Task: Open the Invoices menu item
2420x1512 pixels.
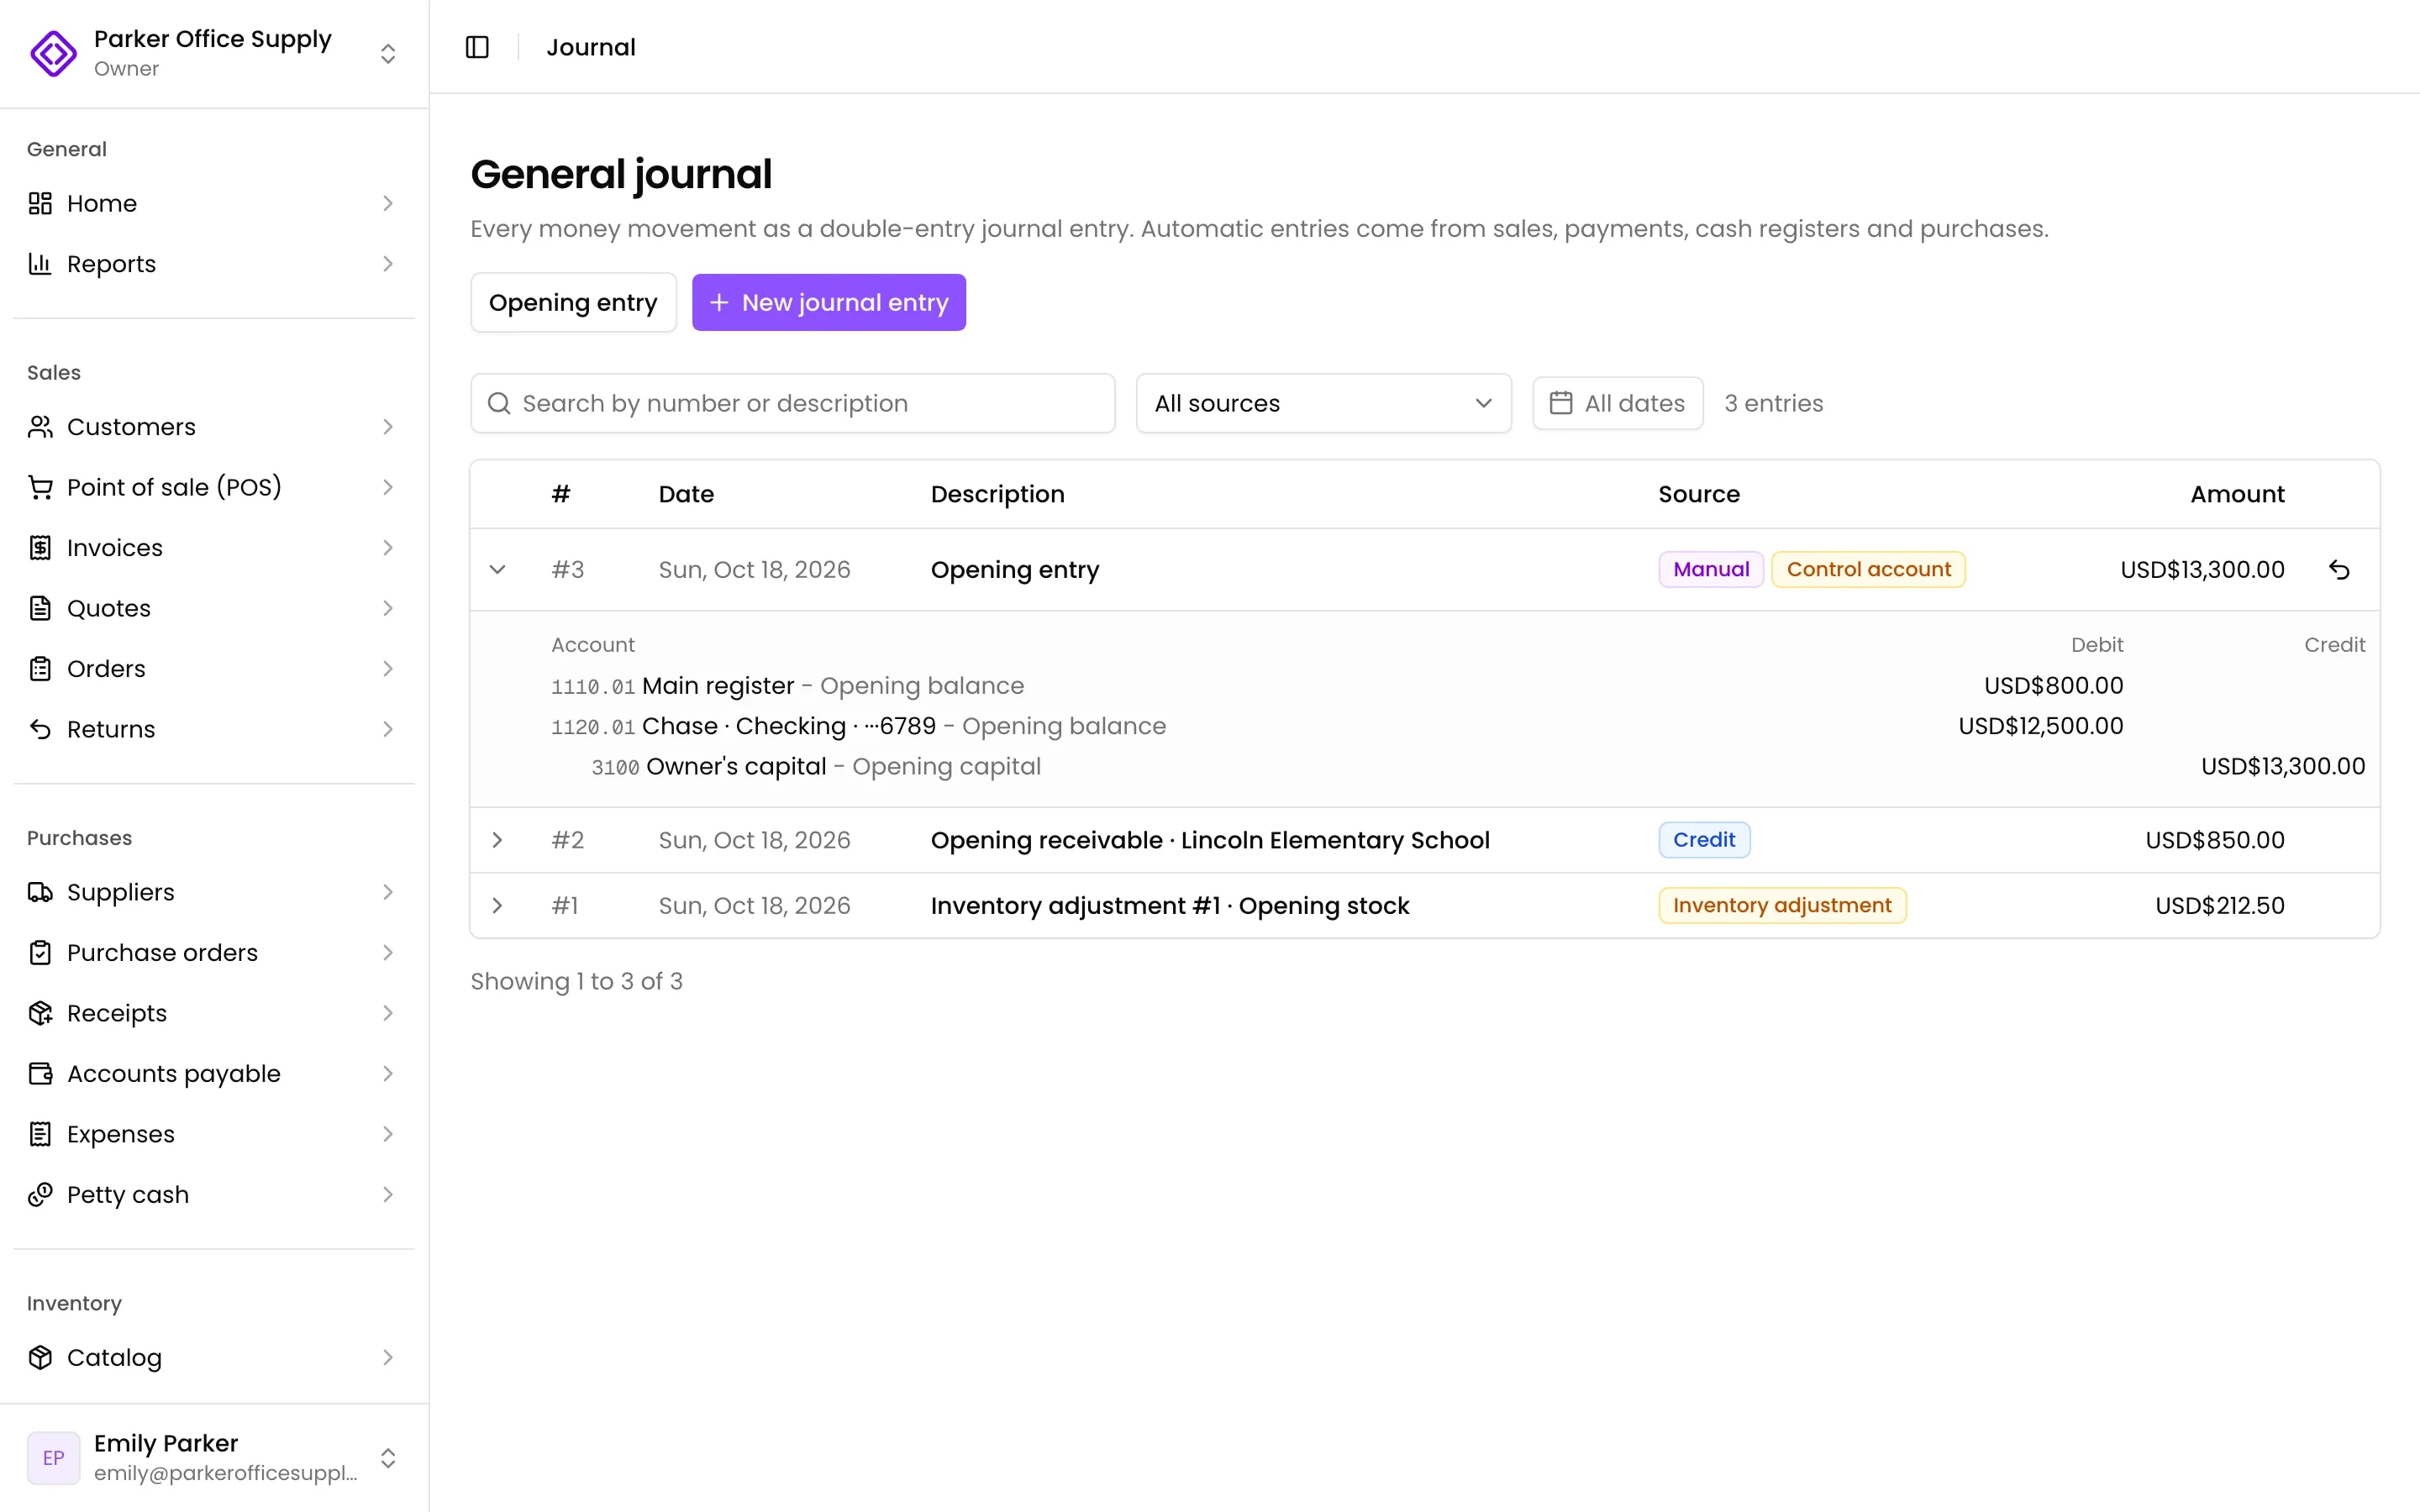Action: 214,548
